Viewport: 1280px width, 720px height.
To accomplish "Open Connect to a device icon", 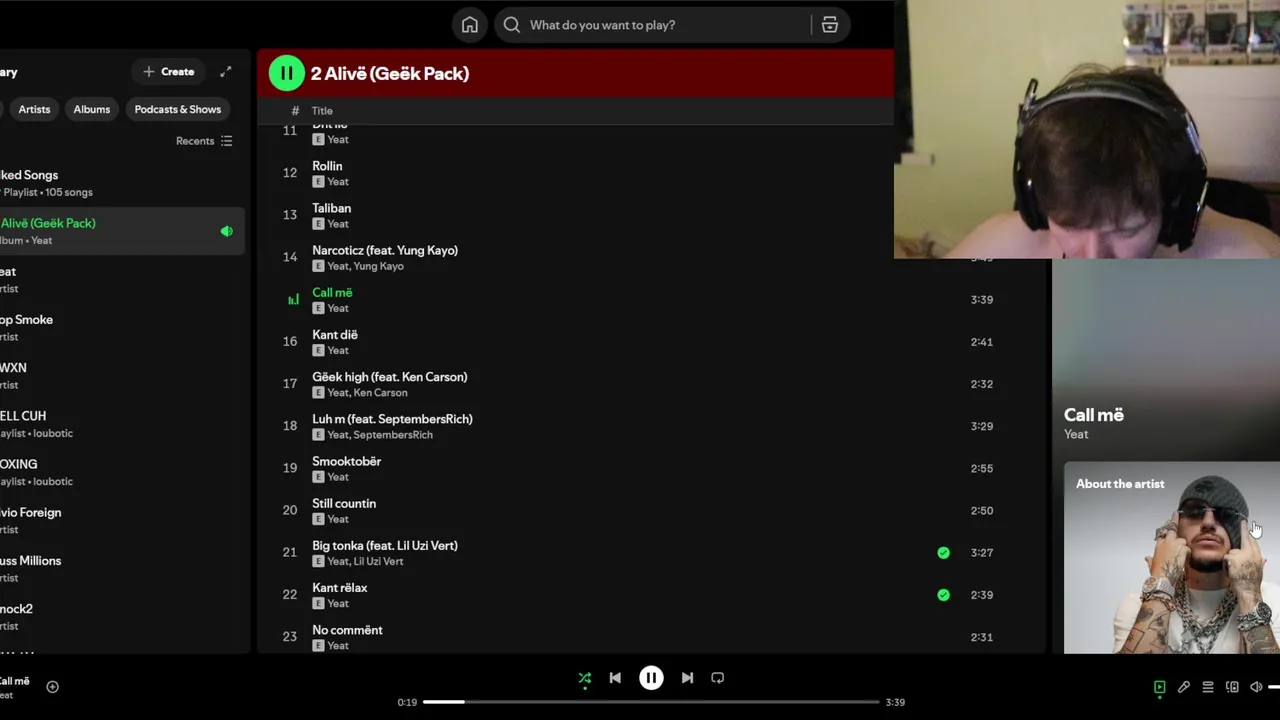I will pyautogui.click(x=1232, y=687).
